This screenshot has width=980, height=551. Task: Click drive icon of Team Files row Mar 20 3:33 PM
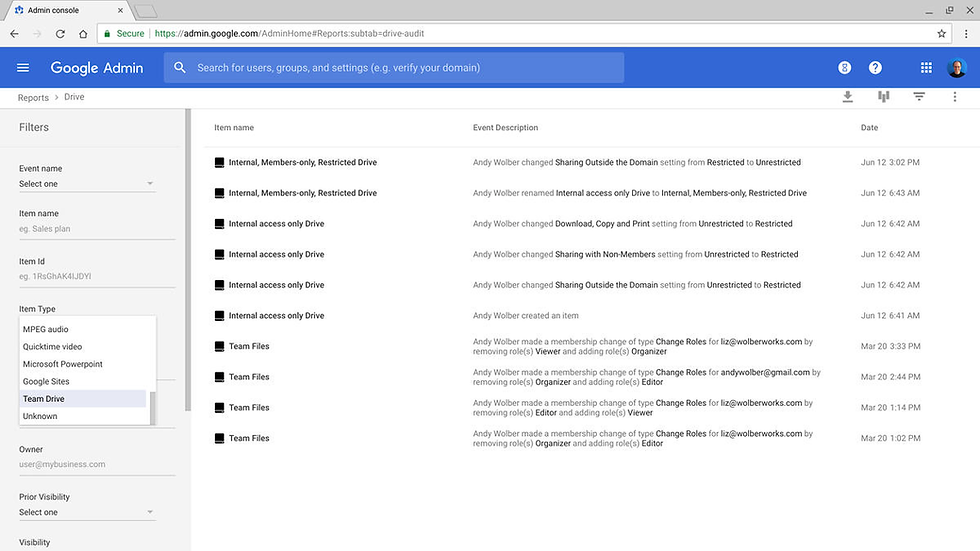tap(219, 346)
